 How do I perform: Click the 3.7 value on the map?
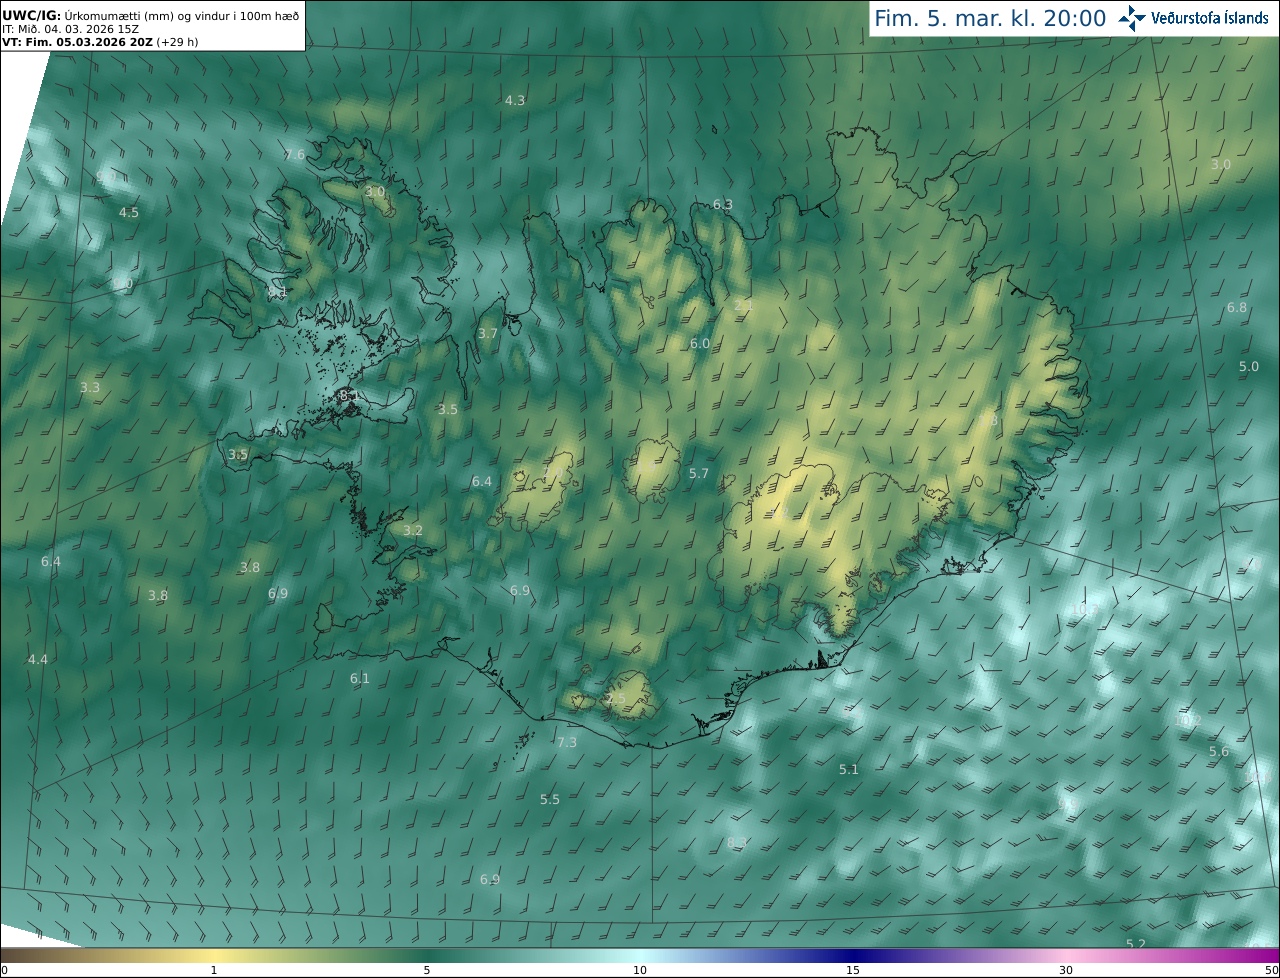487,333
